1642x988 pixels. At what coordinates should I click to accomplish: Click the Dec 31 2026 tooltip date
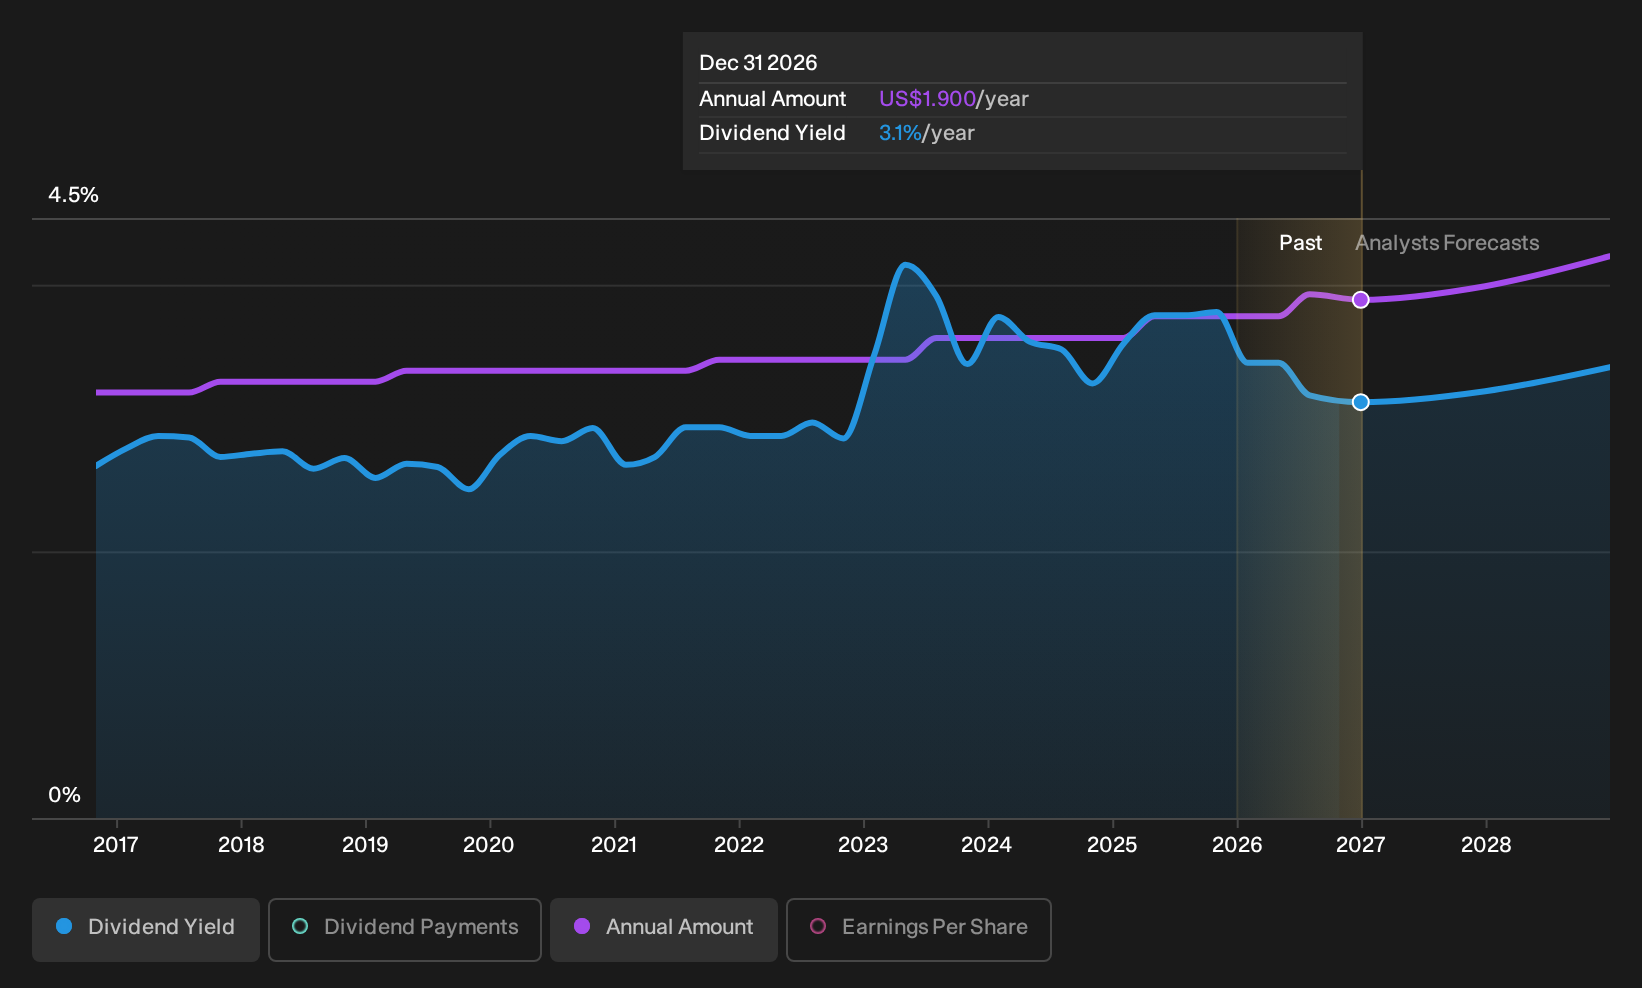tap(758, 63)
